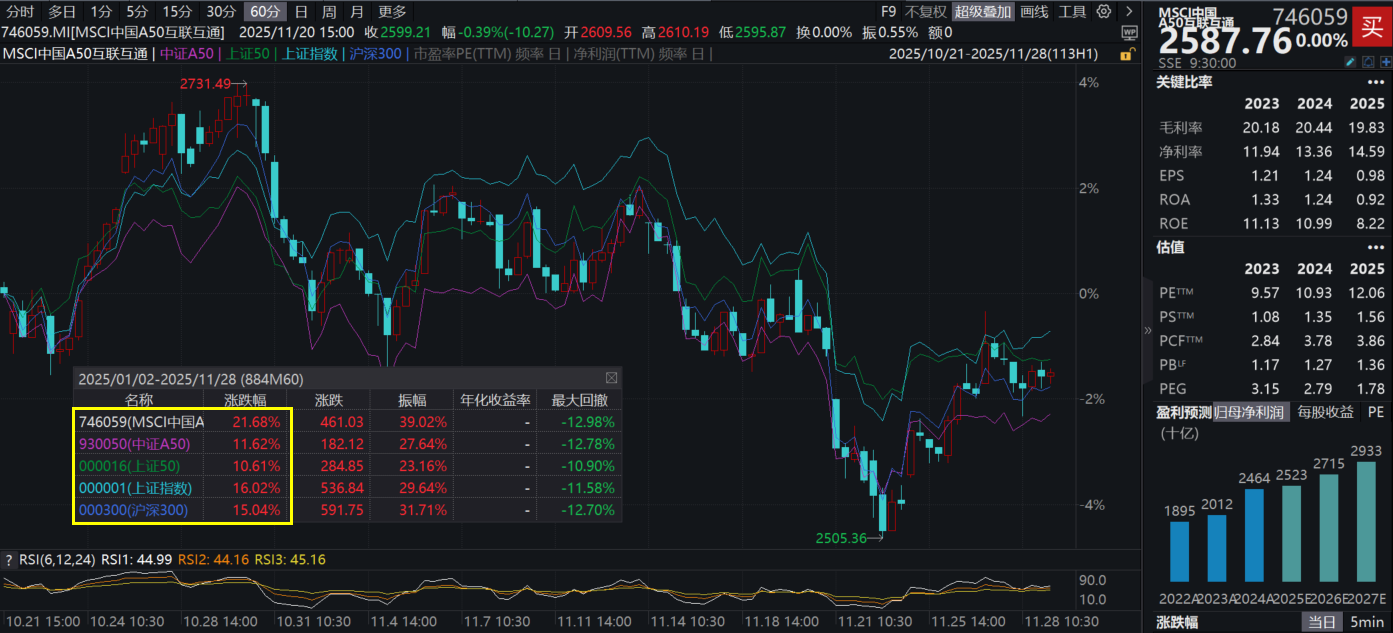Open the 画线 drawing tools
The image size is (1393, 633).
(1035, 12)
